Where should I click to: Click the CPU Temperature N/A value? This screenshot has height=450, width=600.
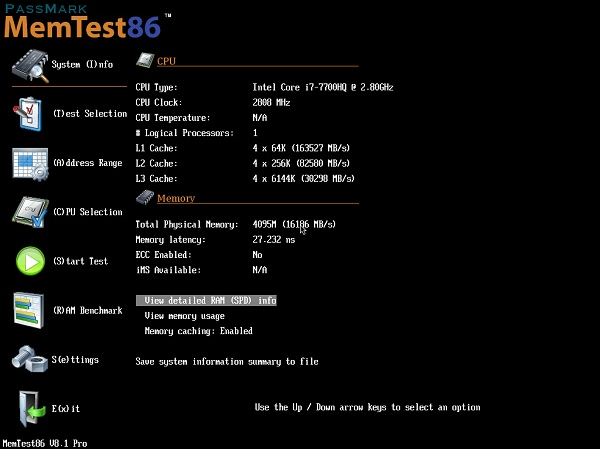pyautogui.click(x=260, y=118)
